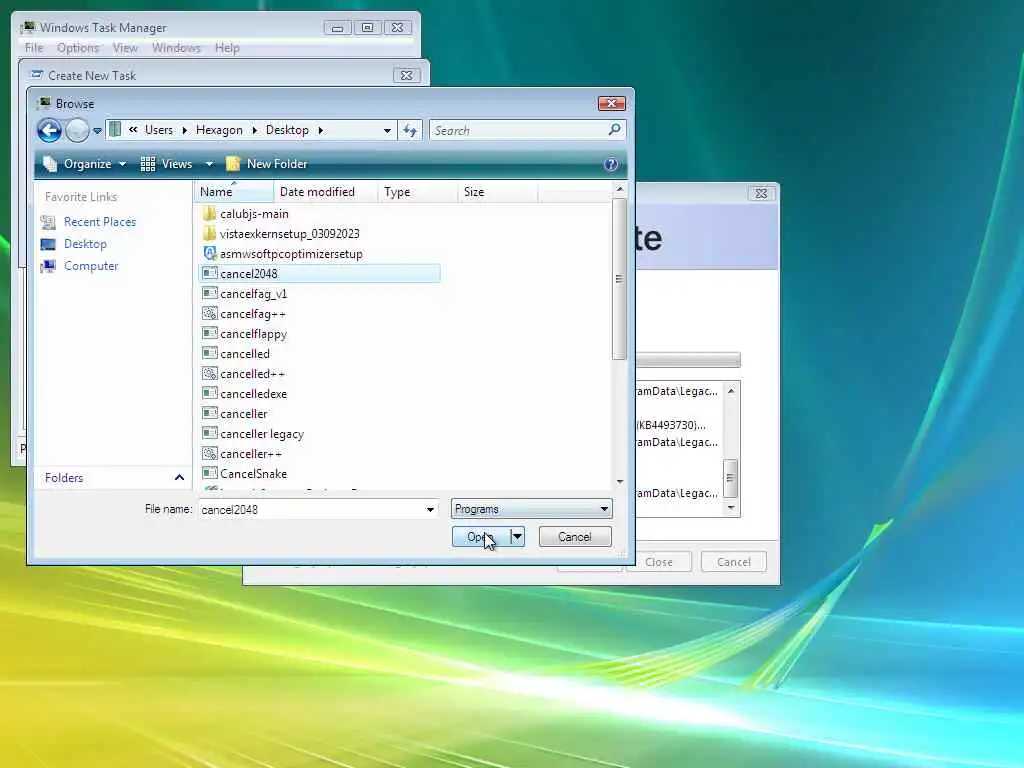Click Hexagon in the address breadcrumb

219,130
